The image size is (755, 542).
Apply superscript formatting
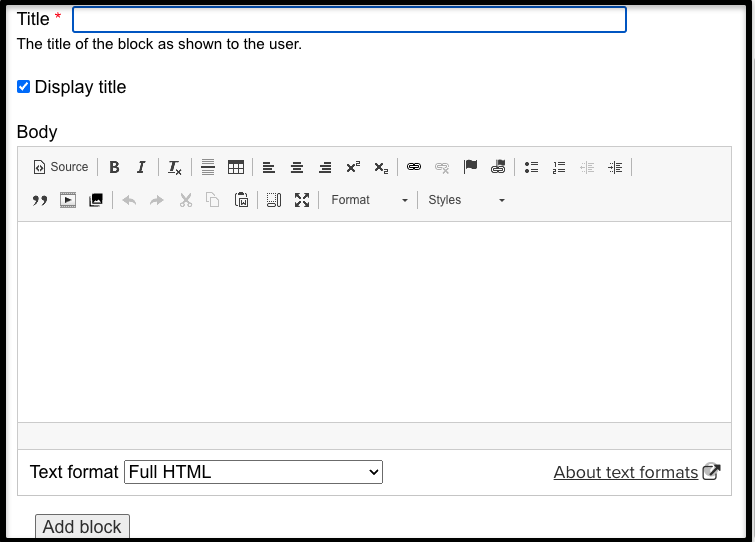tap(353, 167)
